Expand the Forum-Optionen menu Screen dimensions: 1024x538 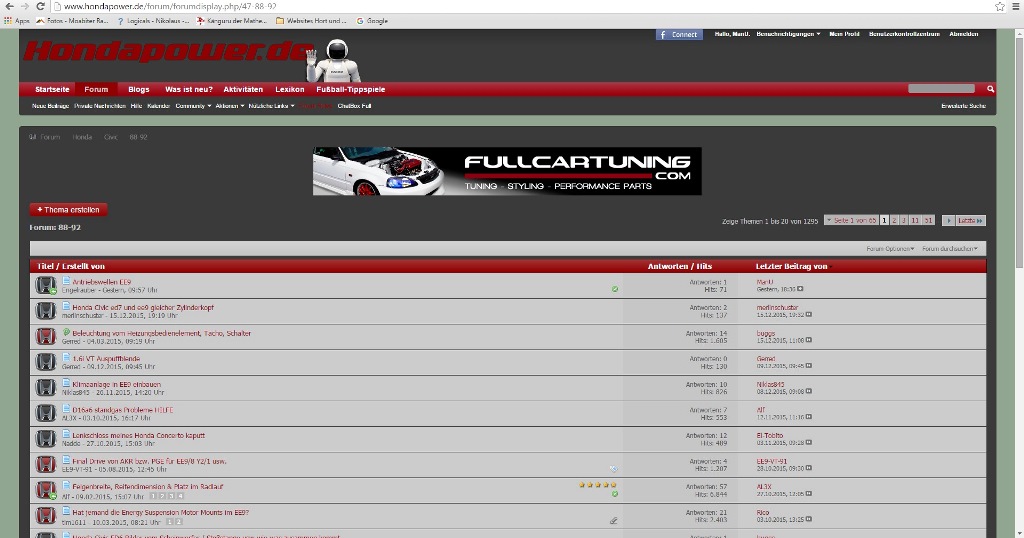click(889, 248)
